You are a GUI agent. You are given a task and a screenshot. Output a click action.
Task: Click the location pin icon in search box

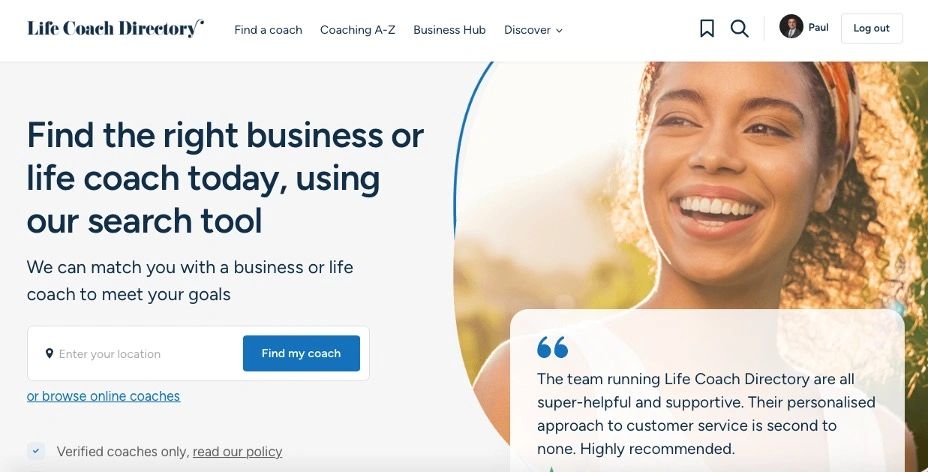click(49, 353)
